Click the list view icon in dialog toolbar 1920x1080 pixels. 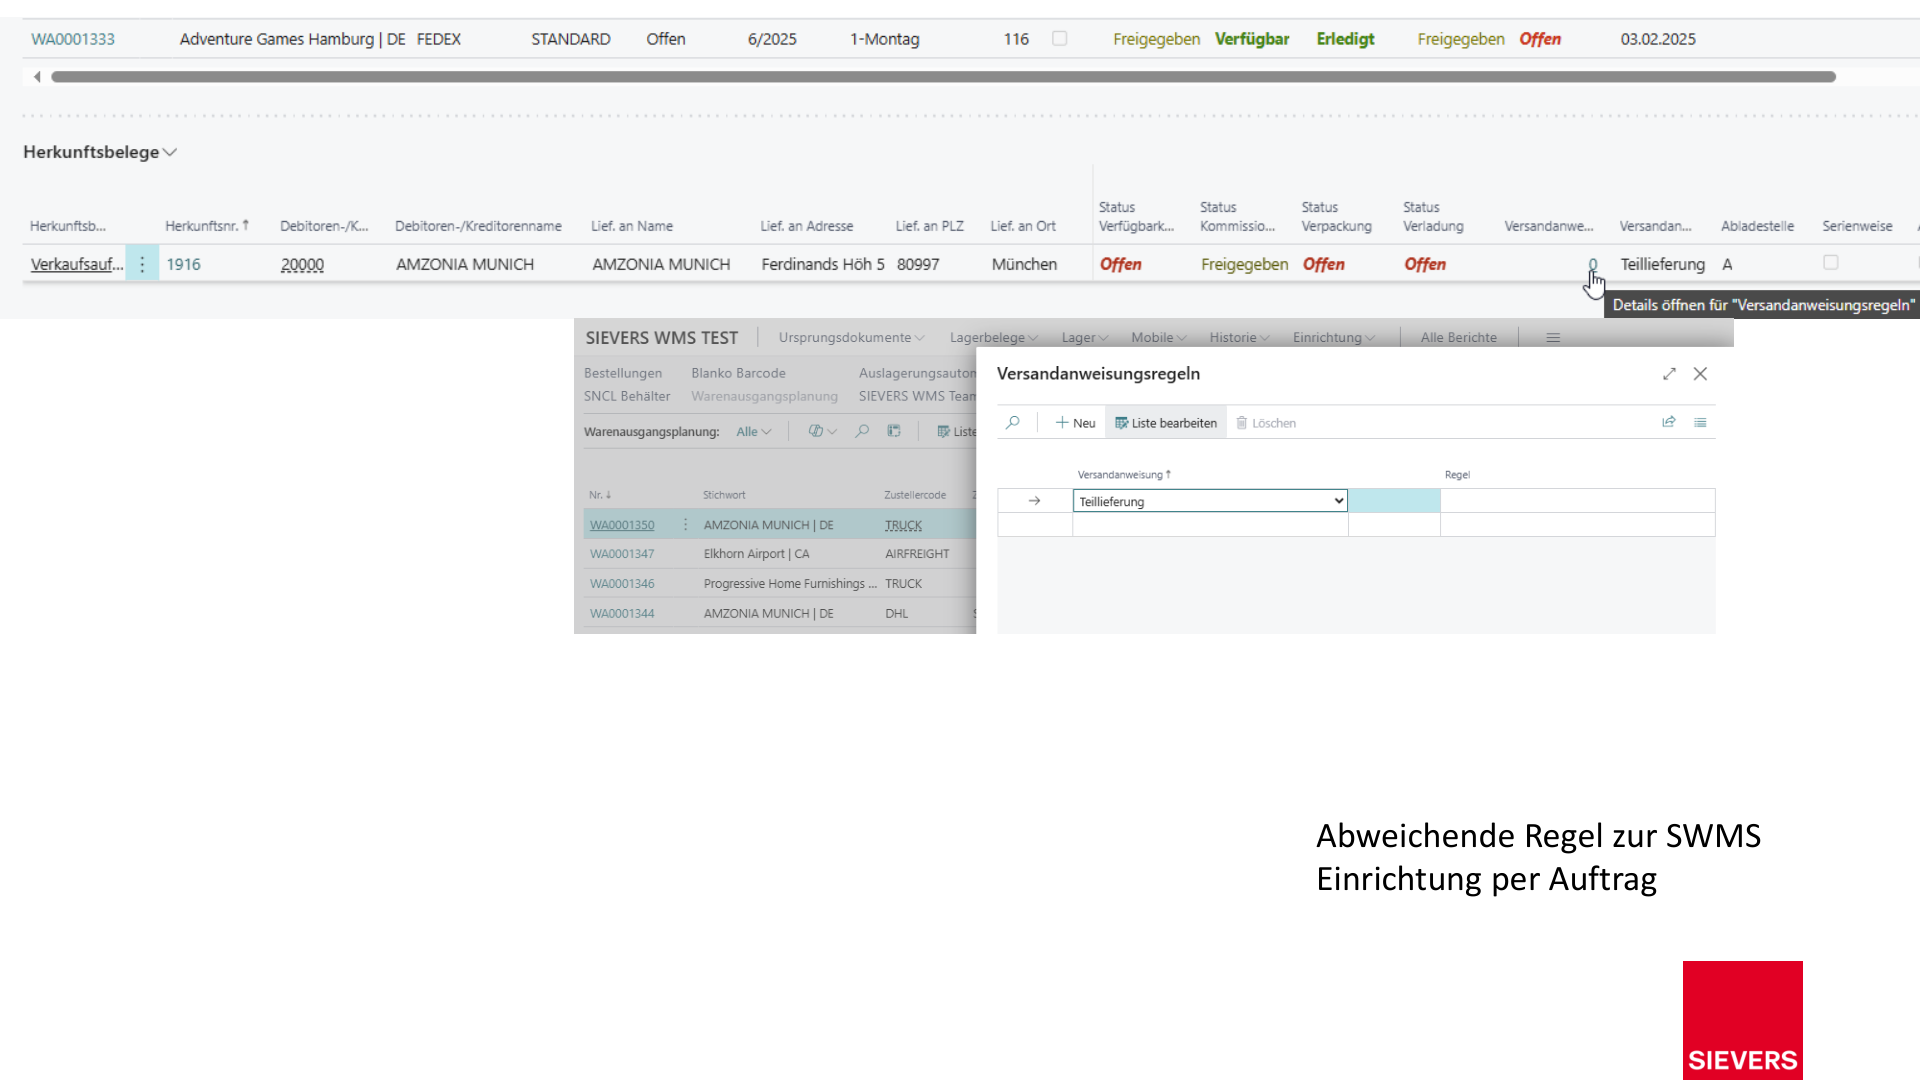(x=1700, y=422)
